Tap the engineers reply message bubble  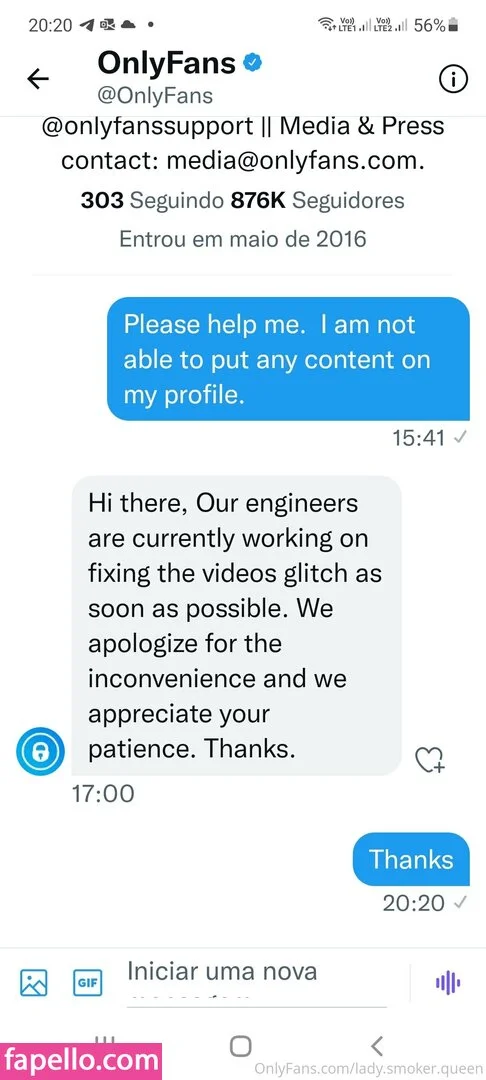point(236,625)
